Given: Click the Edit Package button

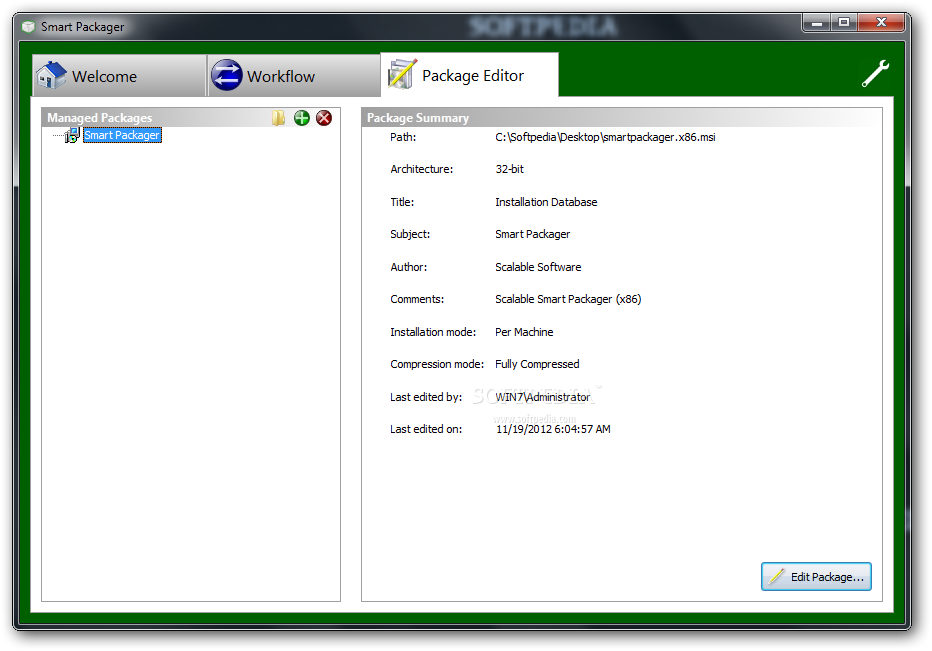Looking at the screenshot, I should 816,577.
